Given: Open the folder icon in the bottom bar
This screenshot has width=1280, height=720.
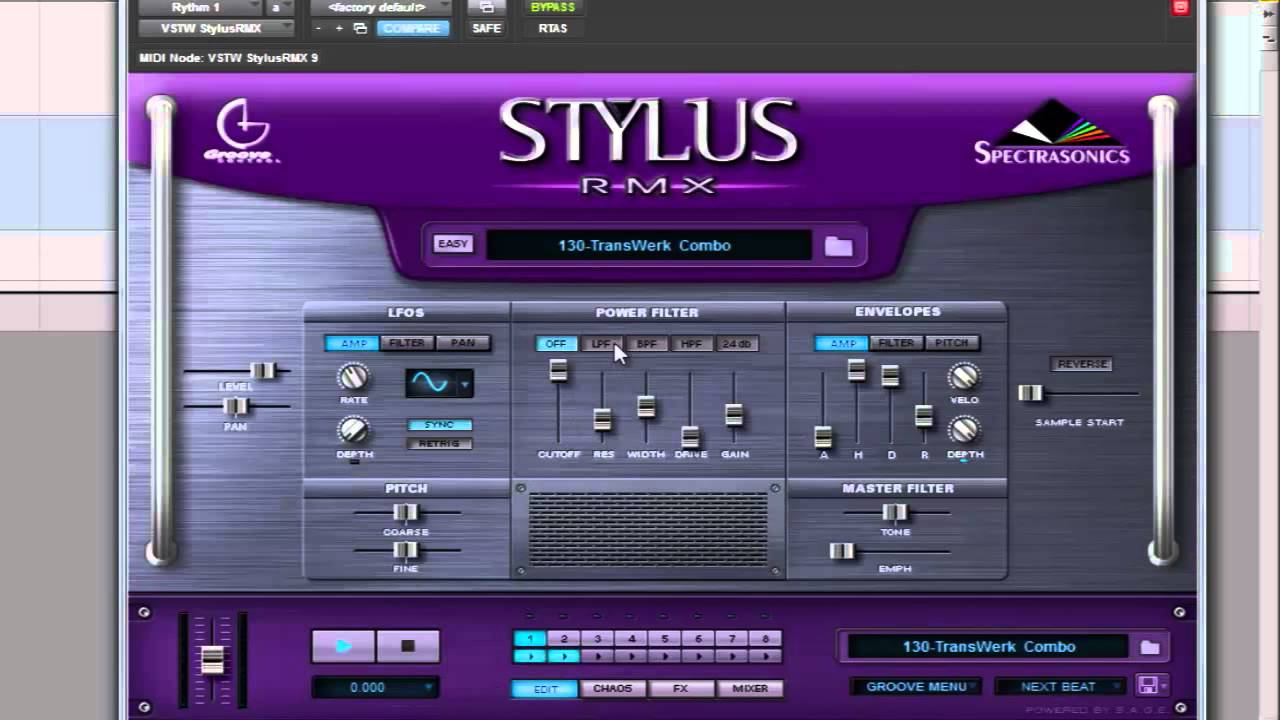Looking at the screenshot, I should pyautogui.click(x=1150, y=647).
